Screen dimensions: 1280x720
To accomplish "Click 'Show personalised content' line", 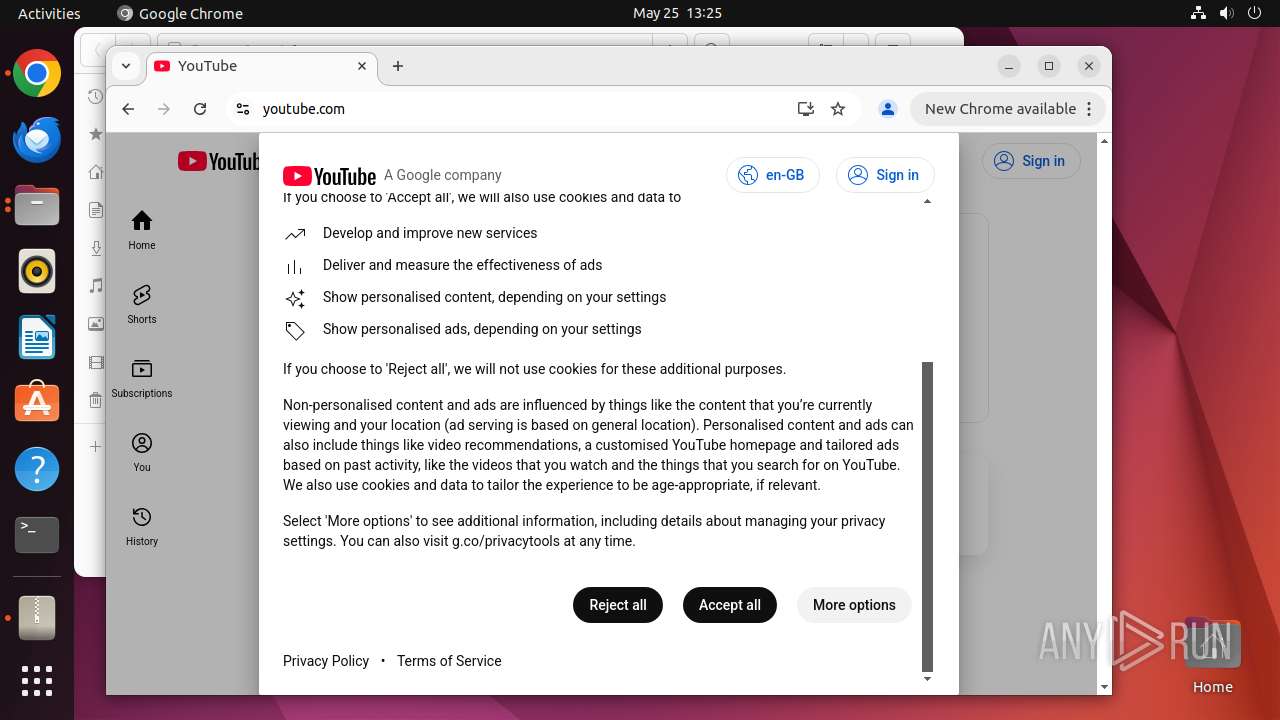I will (x=494, y=297).
